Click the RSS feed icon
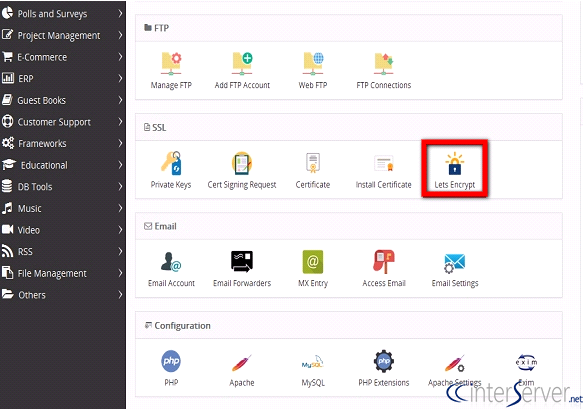 coord(7,251)
